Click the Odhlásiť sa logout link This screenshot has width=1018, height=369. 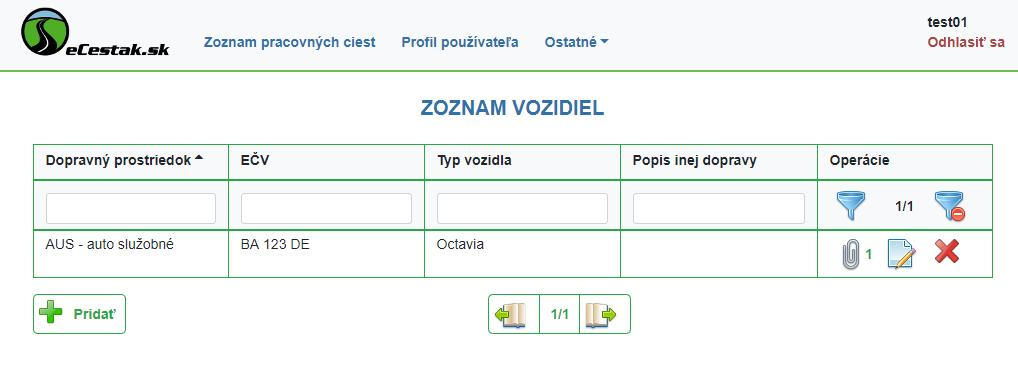pyautogui.click(x=966, y=43)
